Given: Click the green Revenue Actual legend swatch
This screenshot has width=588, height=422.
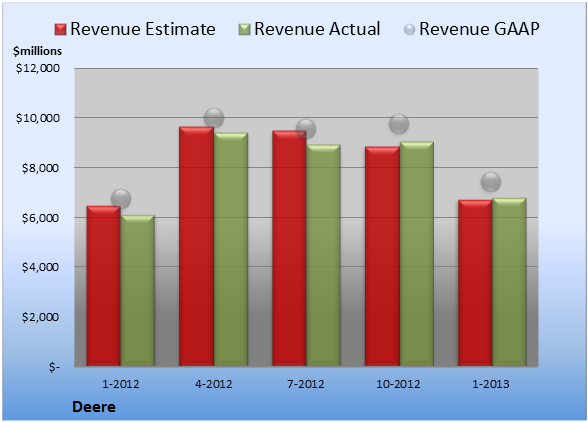Looking at the screenshot, I should [244, 30].
